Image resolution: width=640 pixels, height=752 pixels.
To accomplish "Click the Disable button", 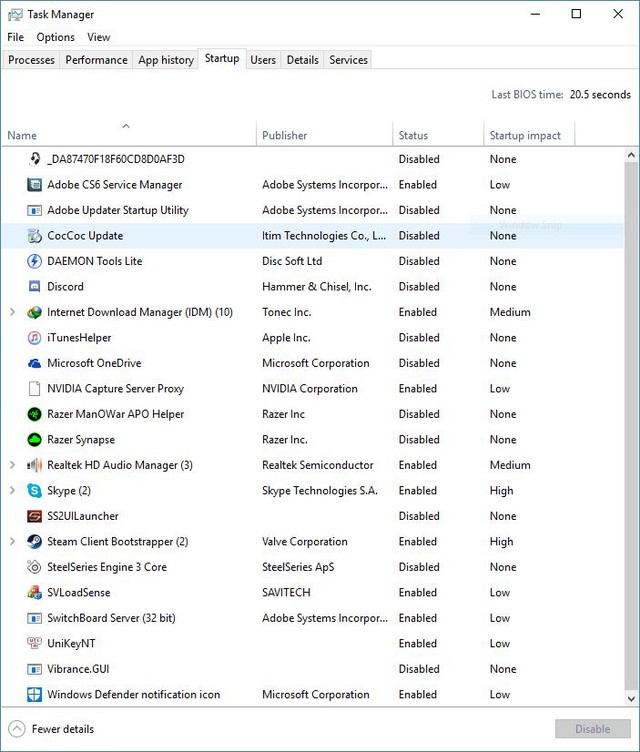I will (593, 729).
